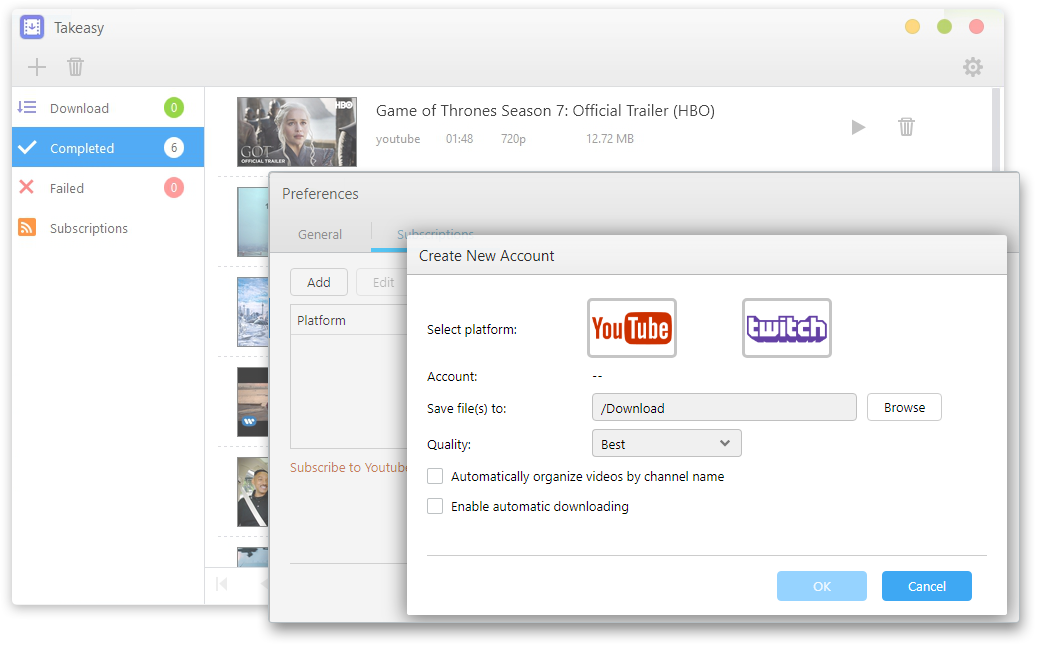Viewport: 1044px width, 651px height.
Task: Open the Game of Thrones trailer thumbnail
Action: (x=297, y=132)
